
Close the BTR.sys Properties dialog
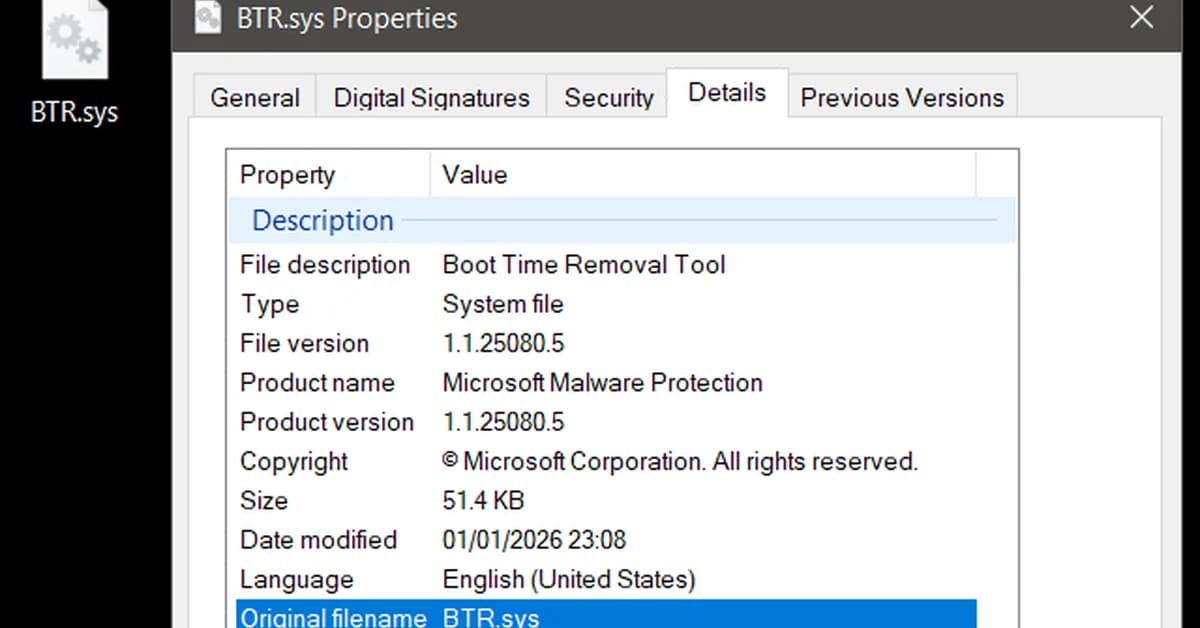1141,17
